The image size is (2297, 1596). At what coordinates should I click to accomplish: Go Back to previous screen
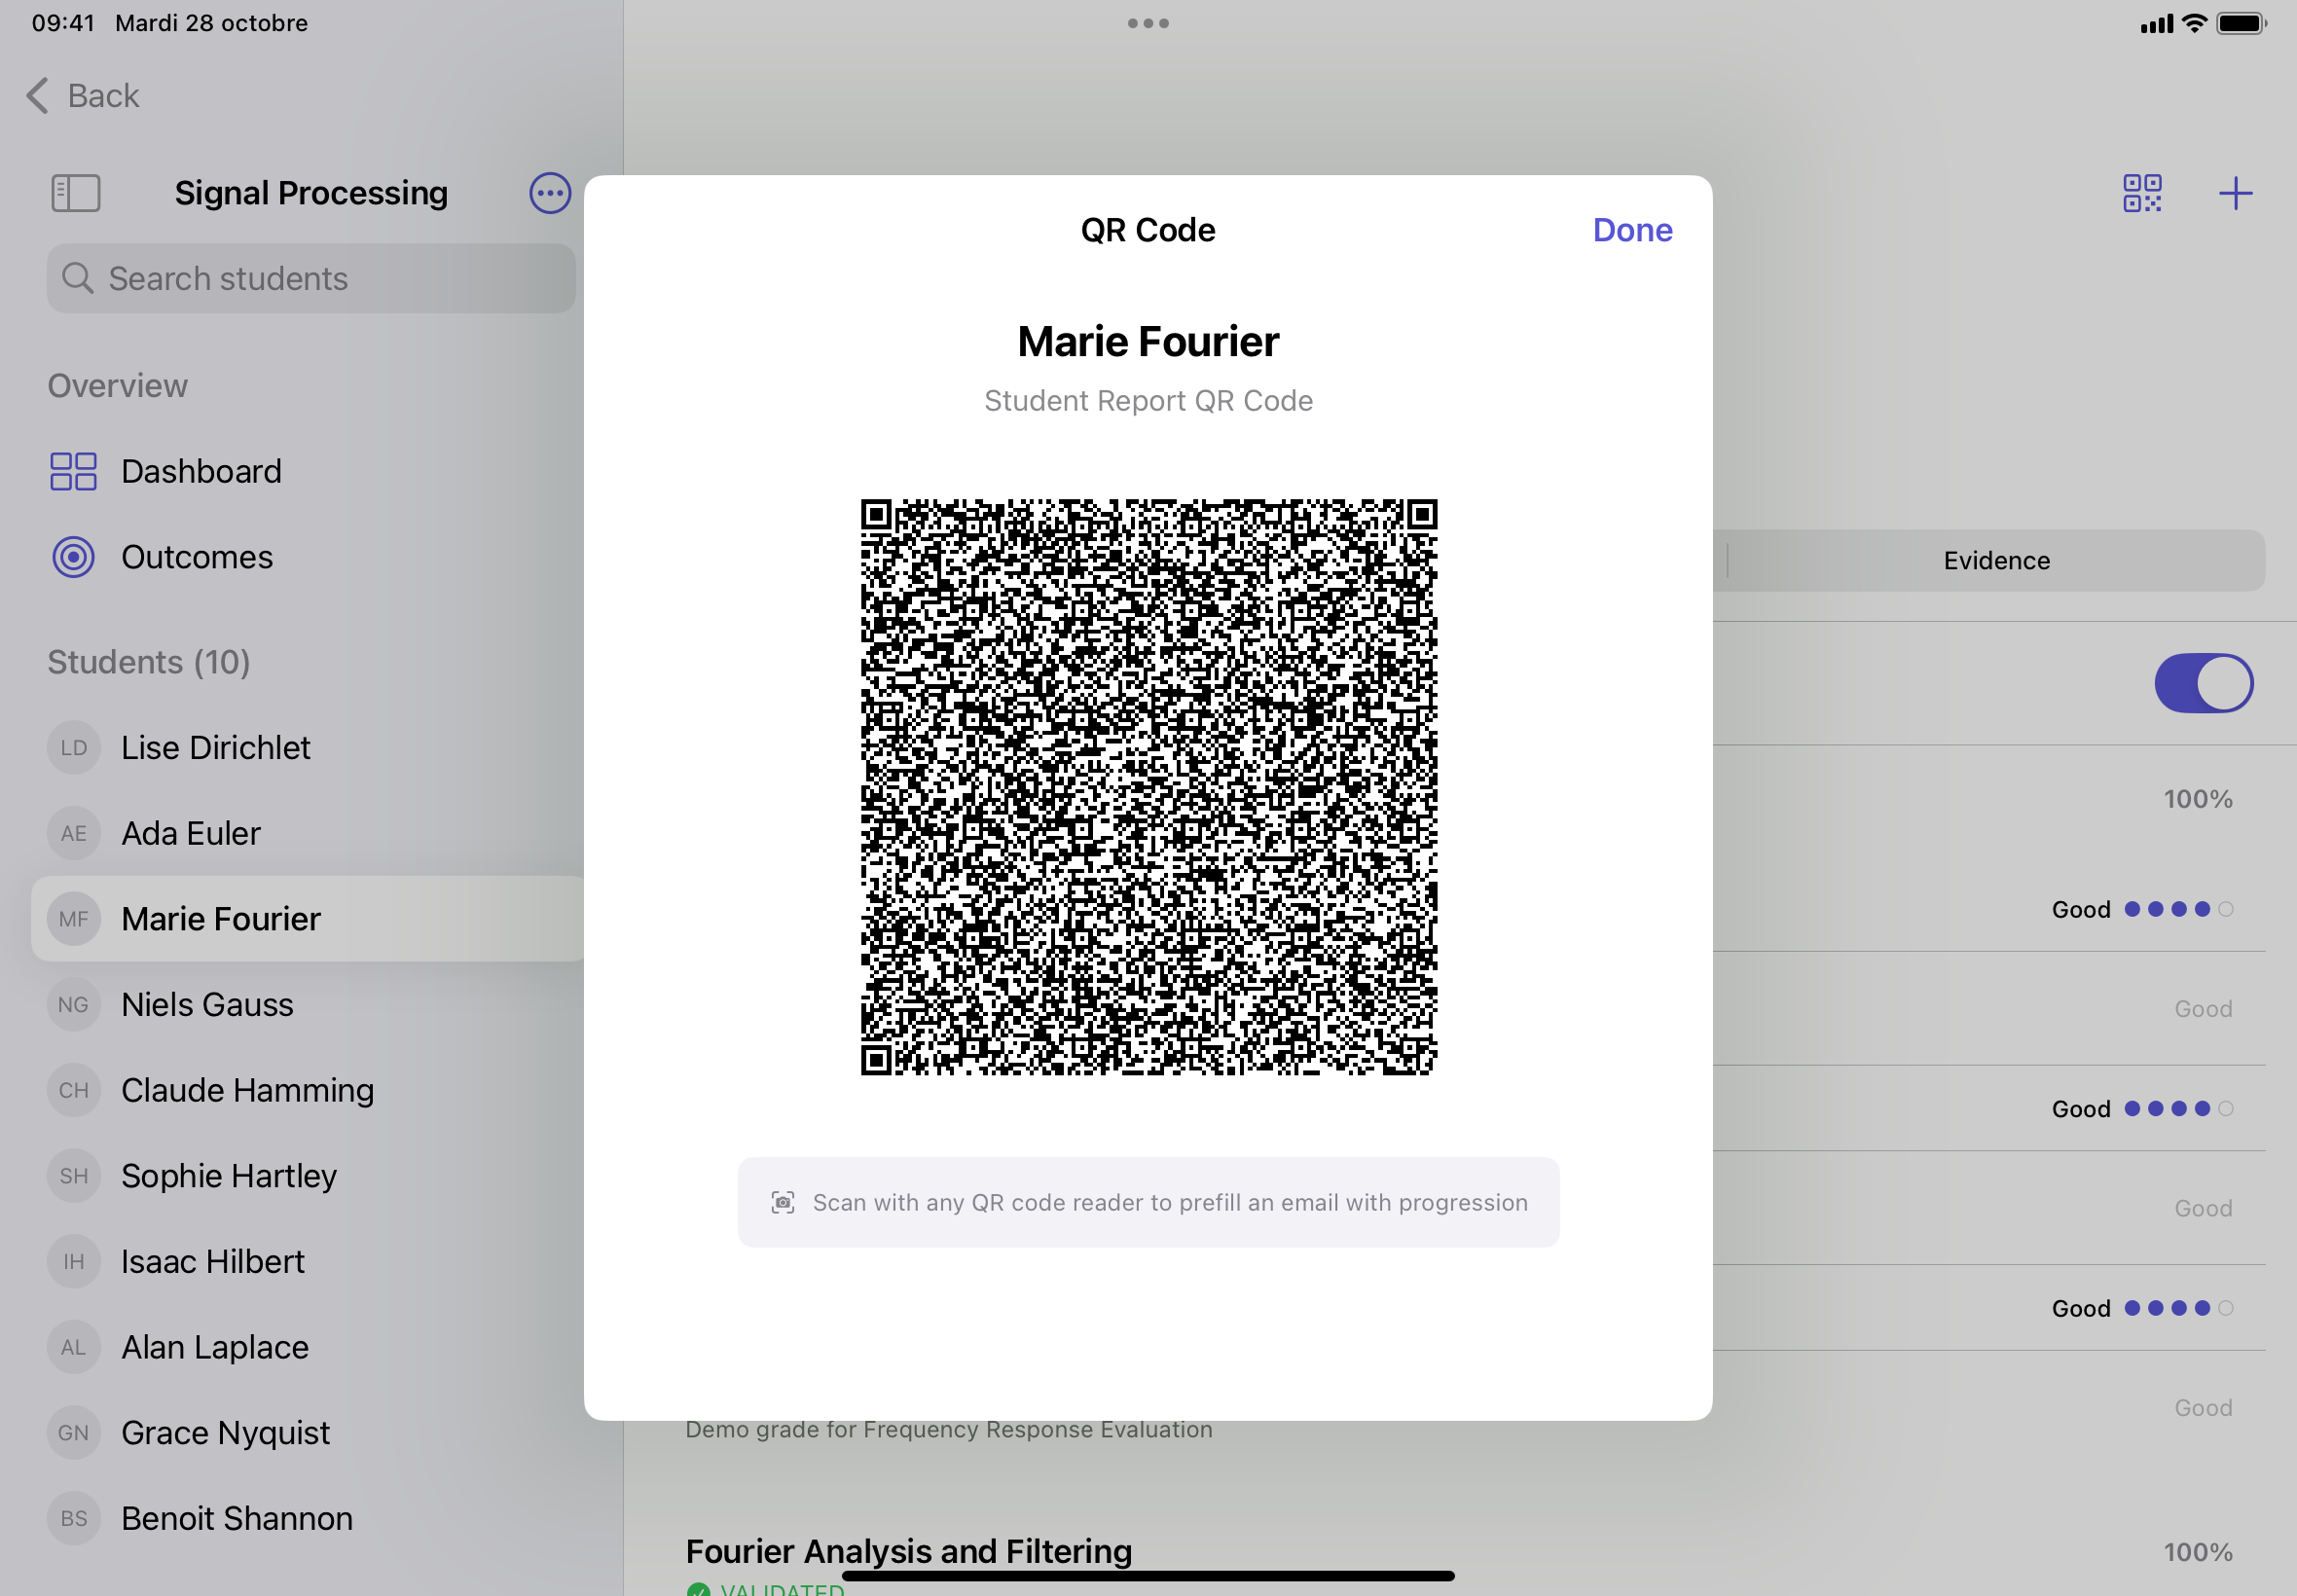pyautogui.click(x=103, y=96)
